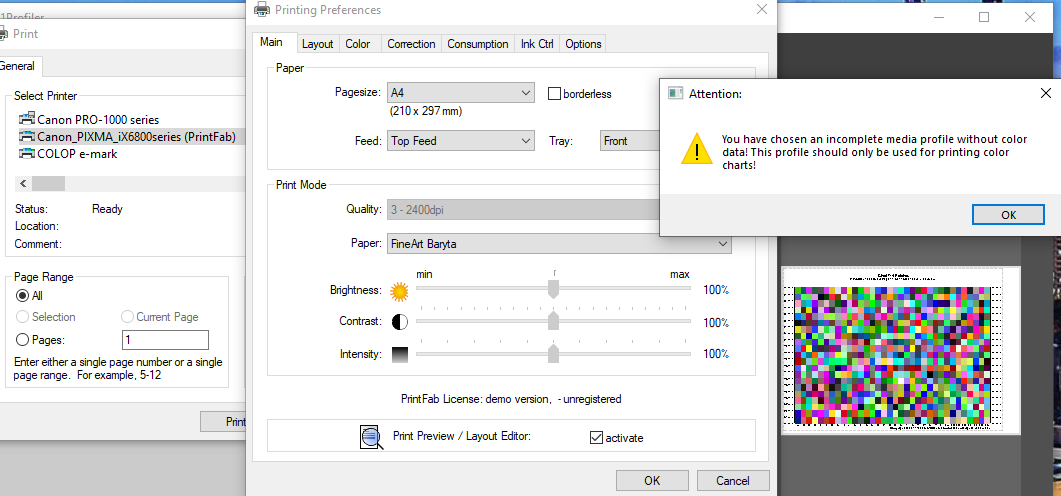Image resolution: width=1061 pixels, height=496 pixels.
Task: Click OK in the Attention dialog
Action: pos(1008,215)
